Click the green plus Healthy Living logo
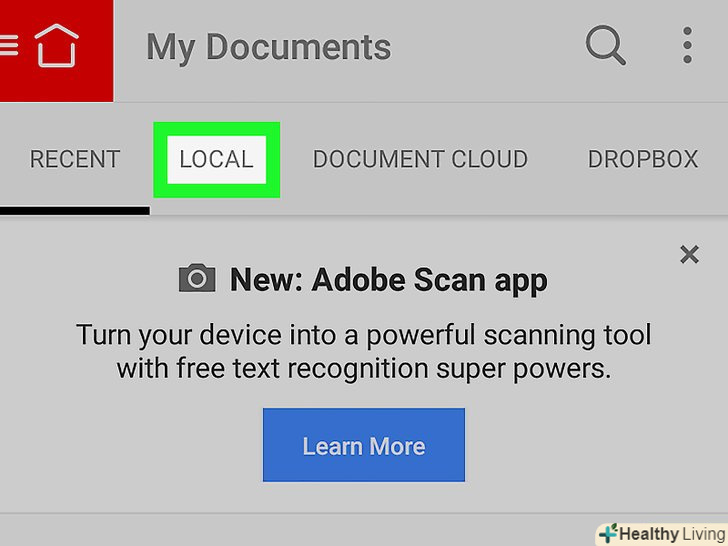 click(x=608, y=533)
